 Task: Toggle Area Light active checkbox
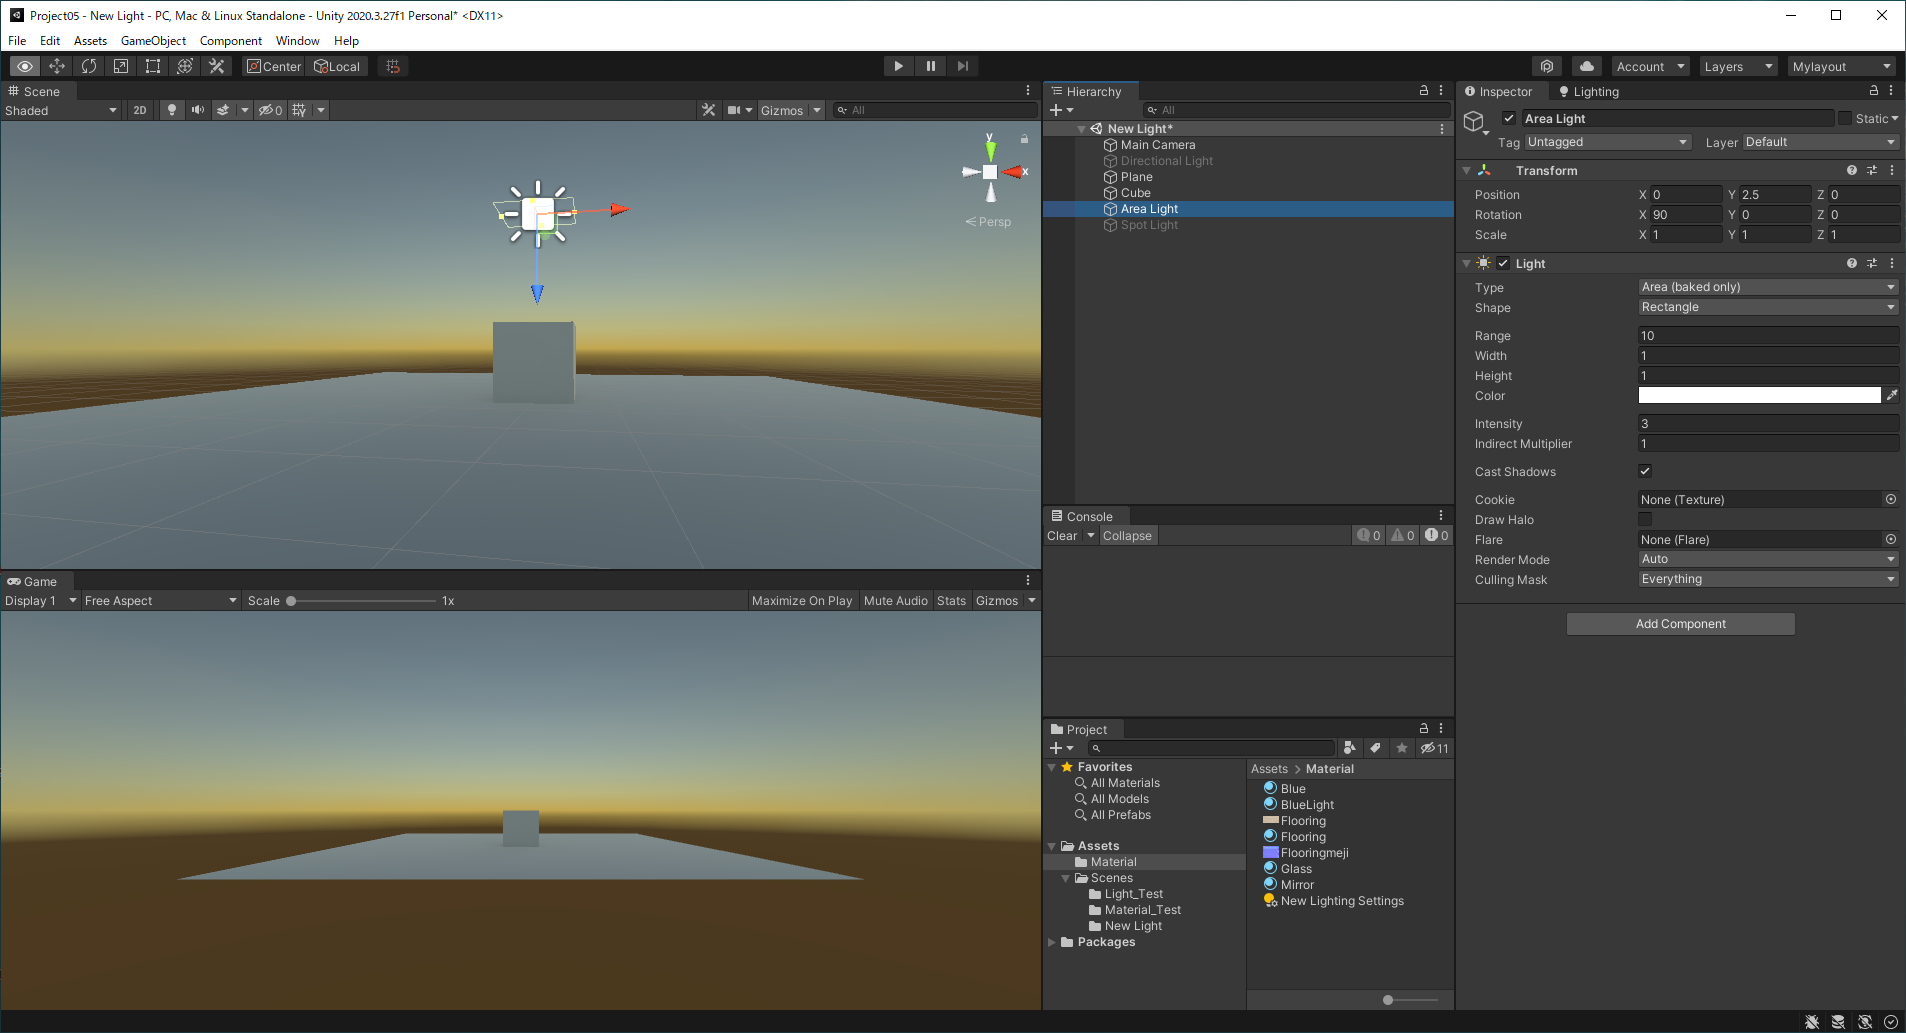coord(1509,118)
